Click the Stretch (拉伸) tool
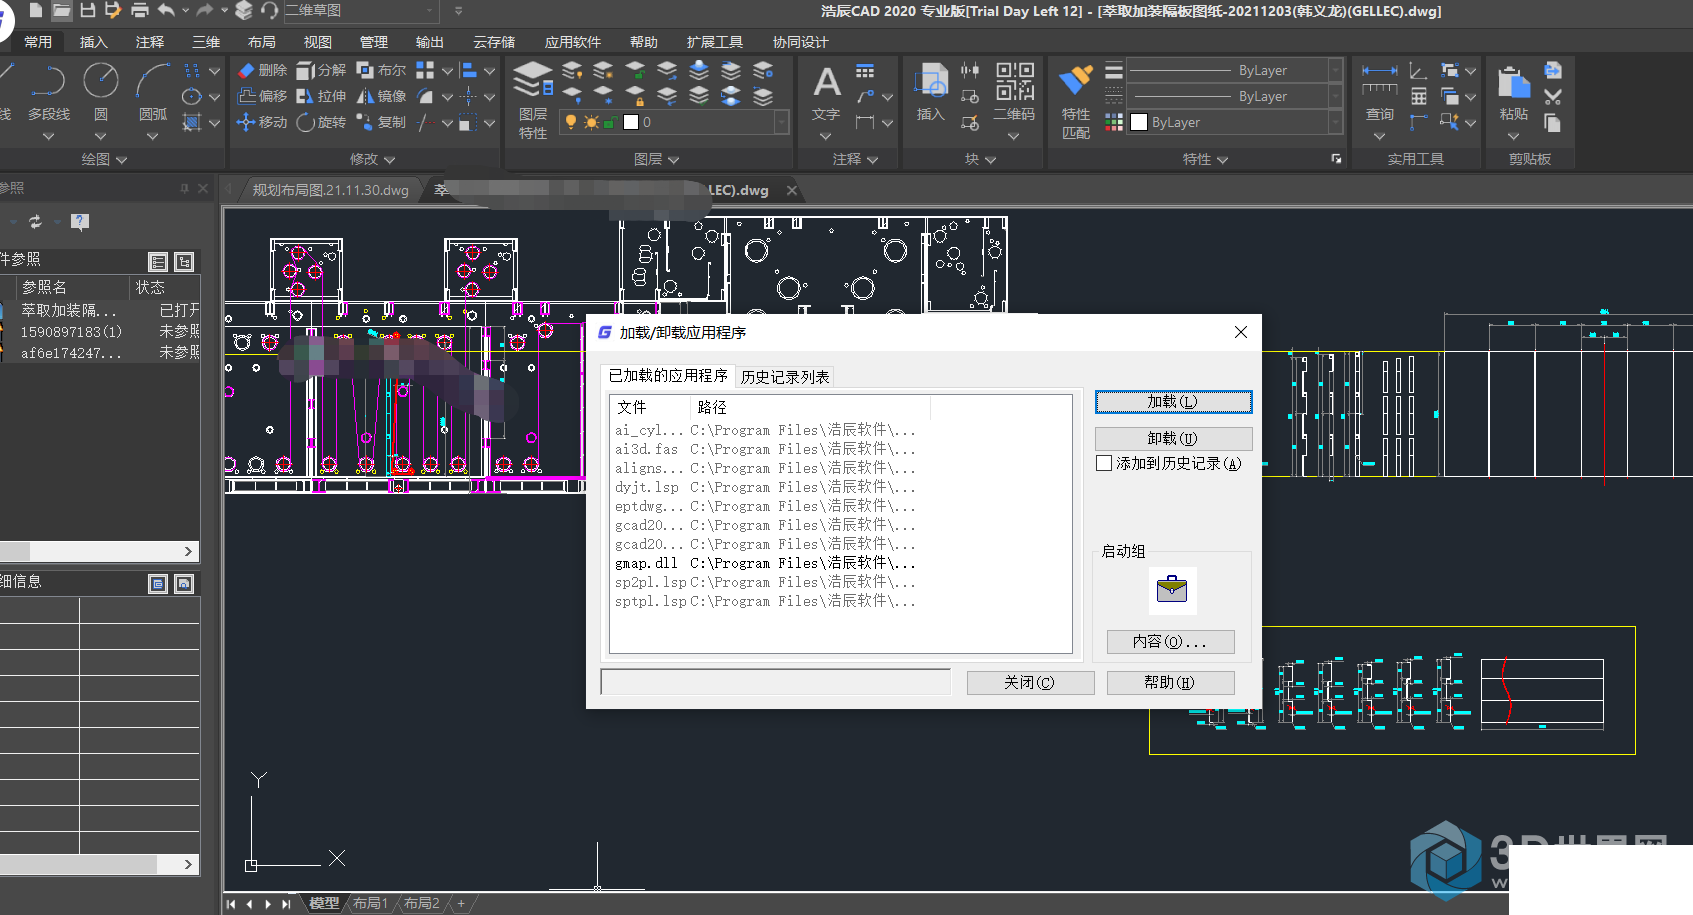This screenshot has width=1693, height=915. point(321,96)
